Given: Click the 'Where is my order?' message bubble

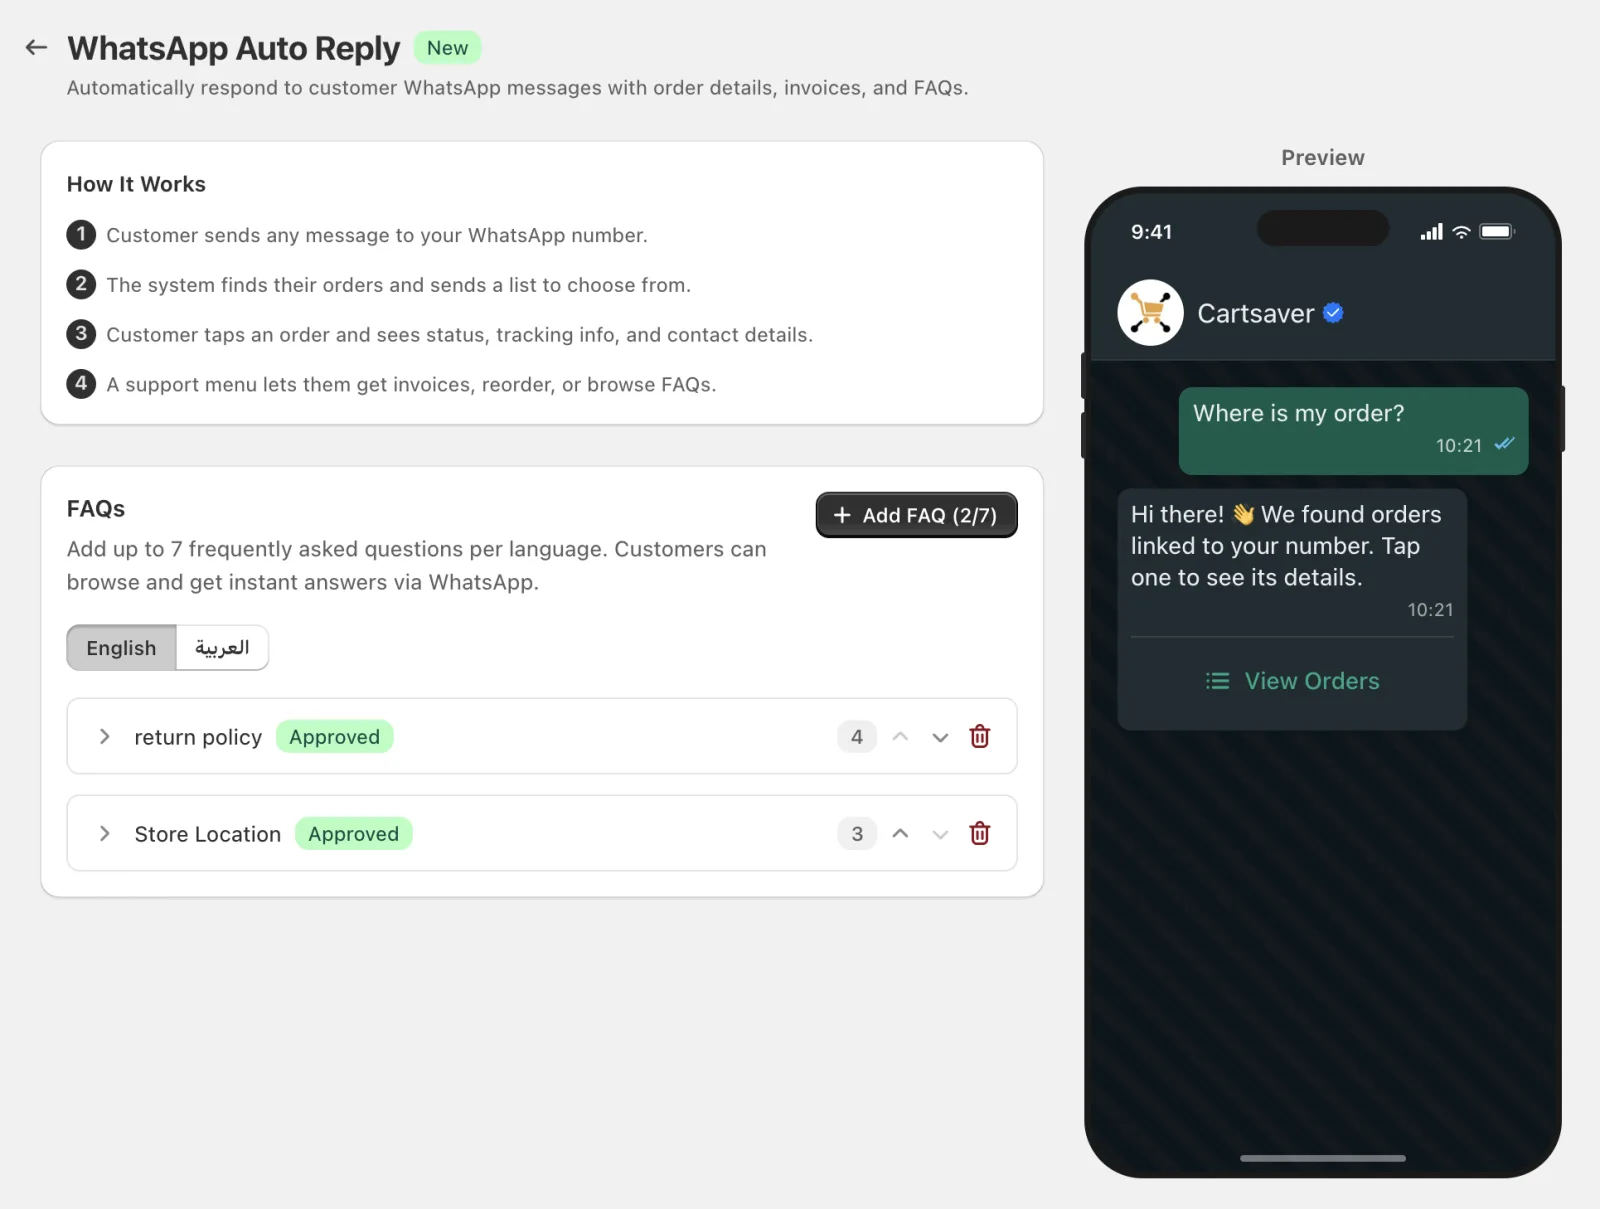Looking at the screenshot, I should click(1353, 431).
